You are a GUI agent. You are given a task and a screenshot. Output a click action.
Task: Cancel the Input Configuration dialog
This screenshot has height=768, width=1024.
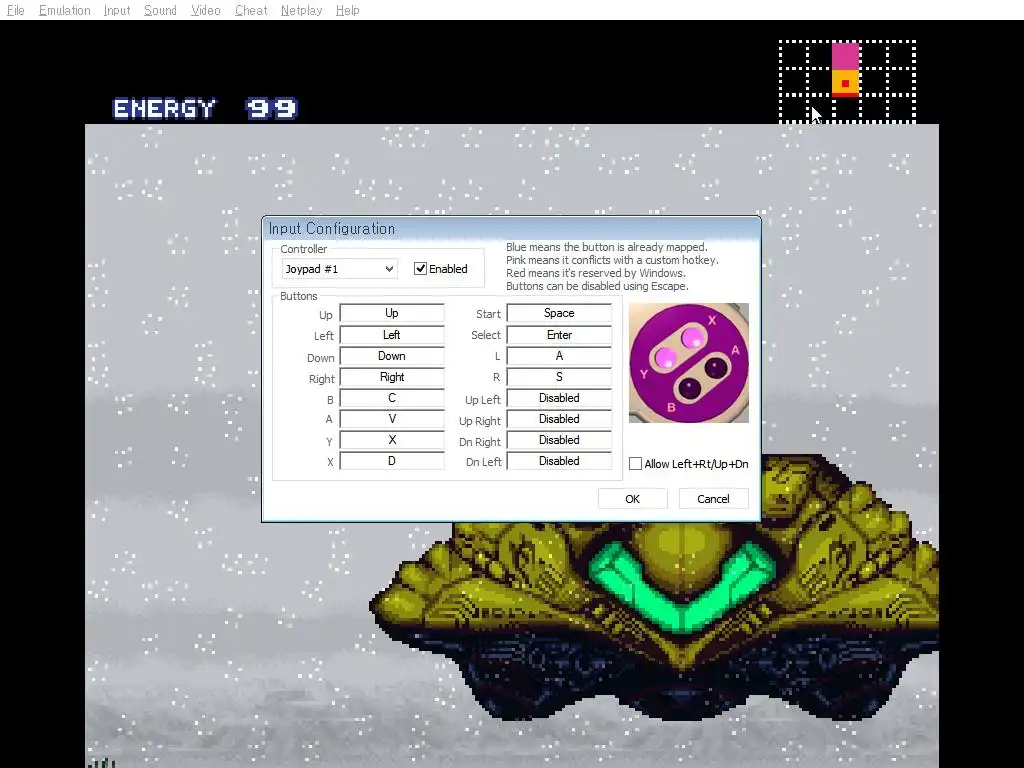[713, 499]
